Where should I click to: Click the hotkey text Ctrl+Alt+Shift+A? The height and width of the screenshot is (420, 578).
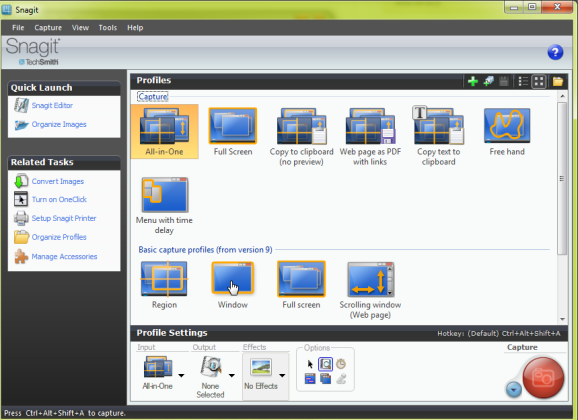[531, 333]
